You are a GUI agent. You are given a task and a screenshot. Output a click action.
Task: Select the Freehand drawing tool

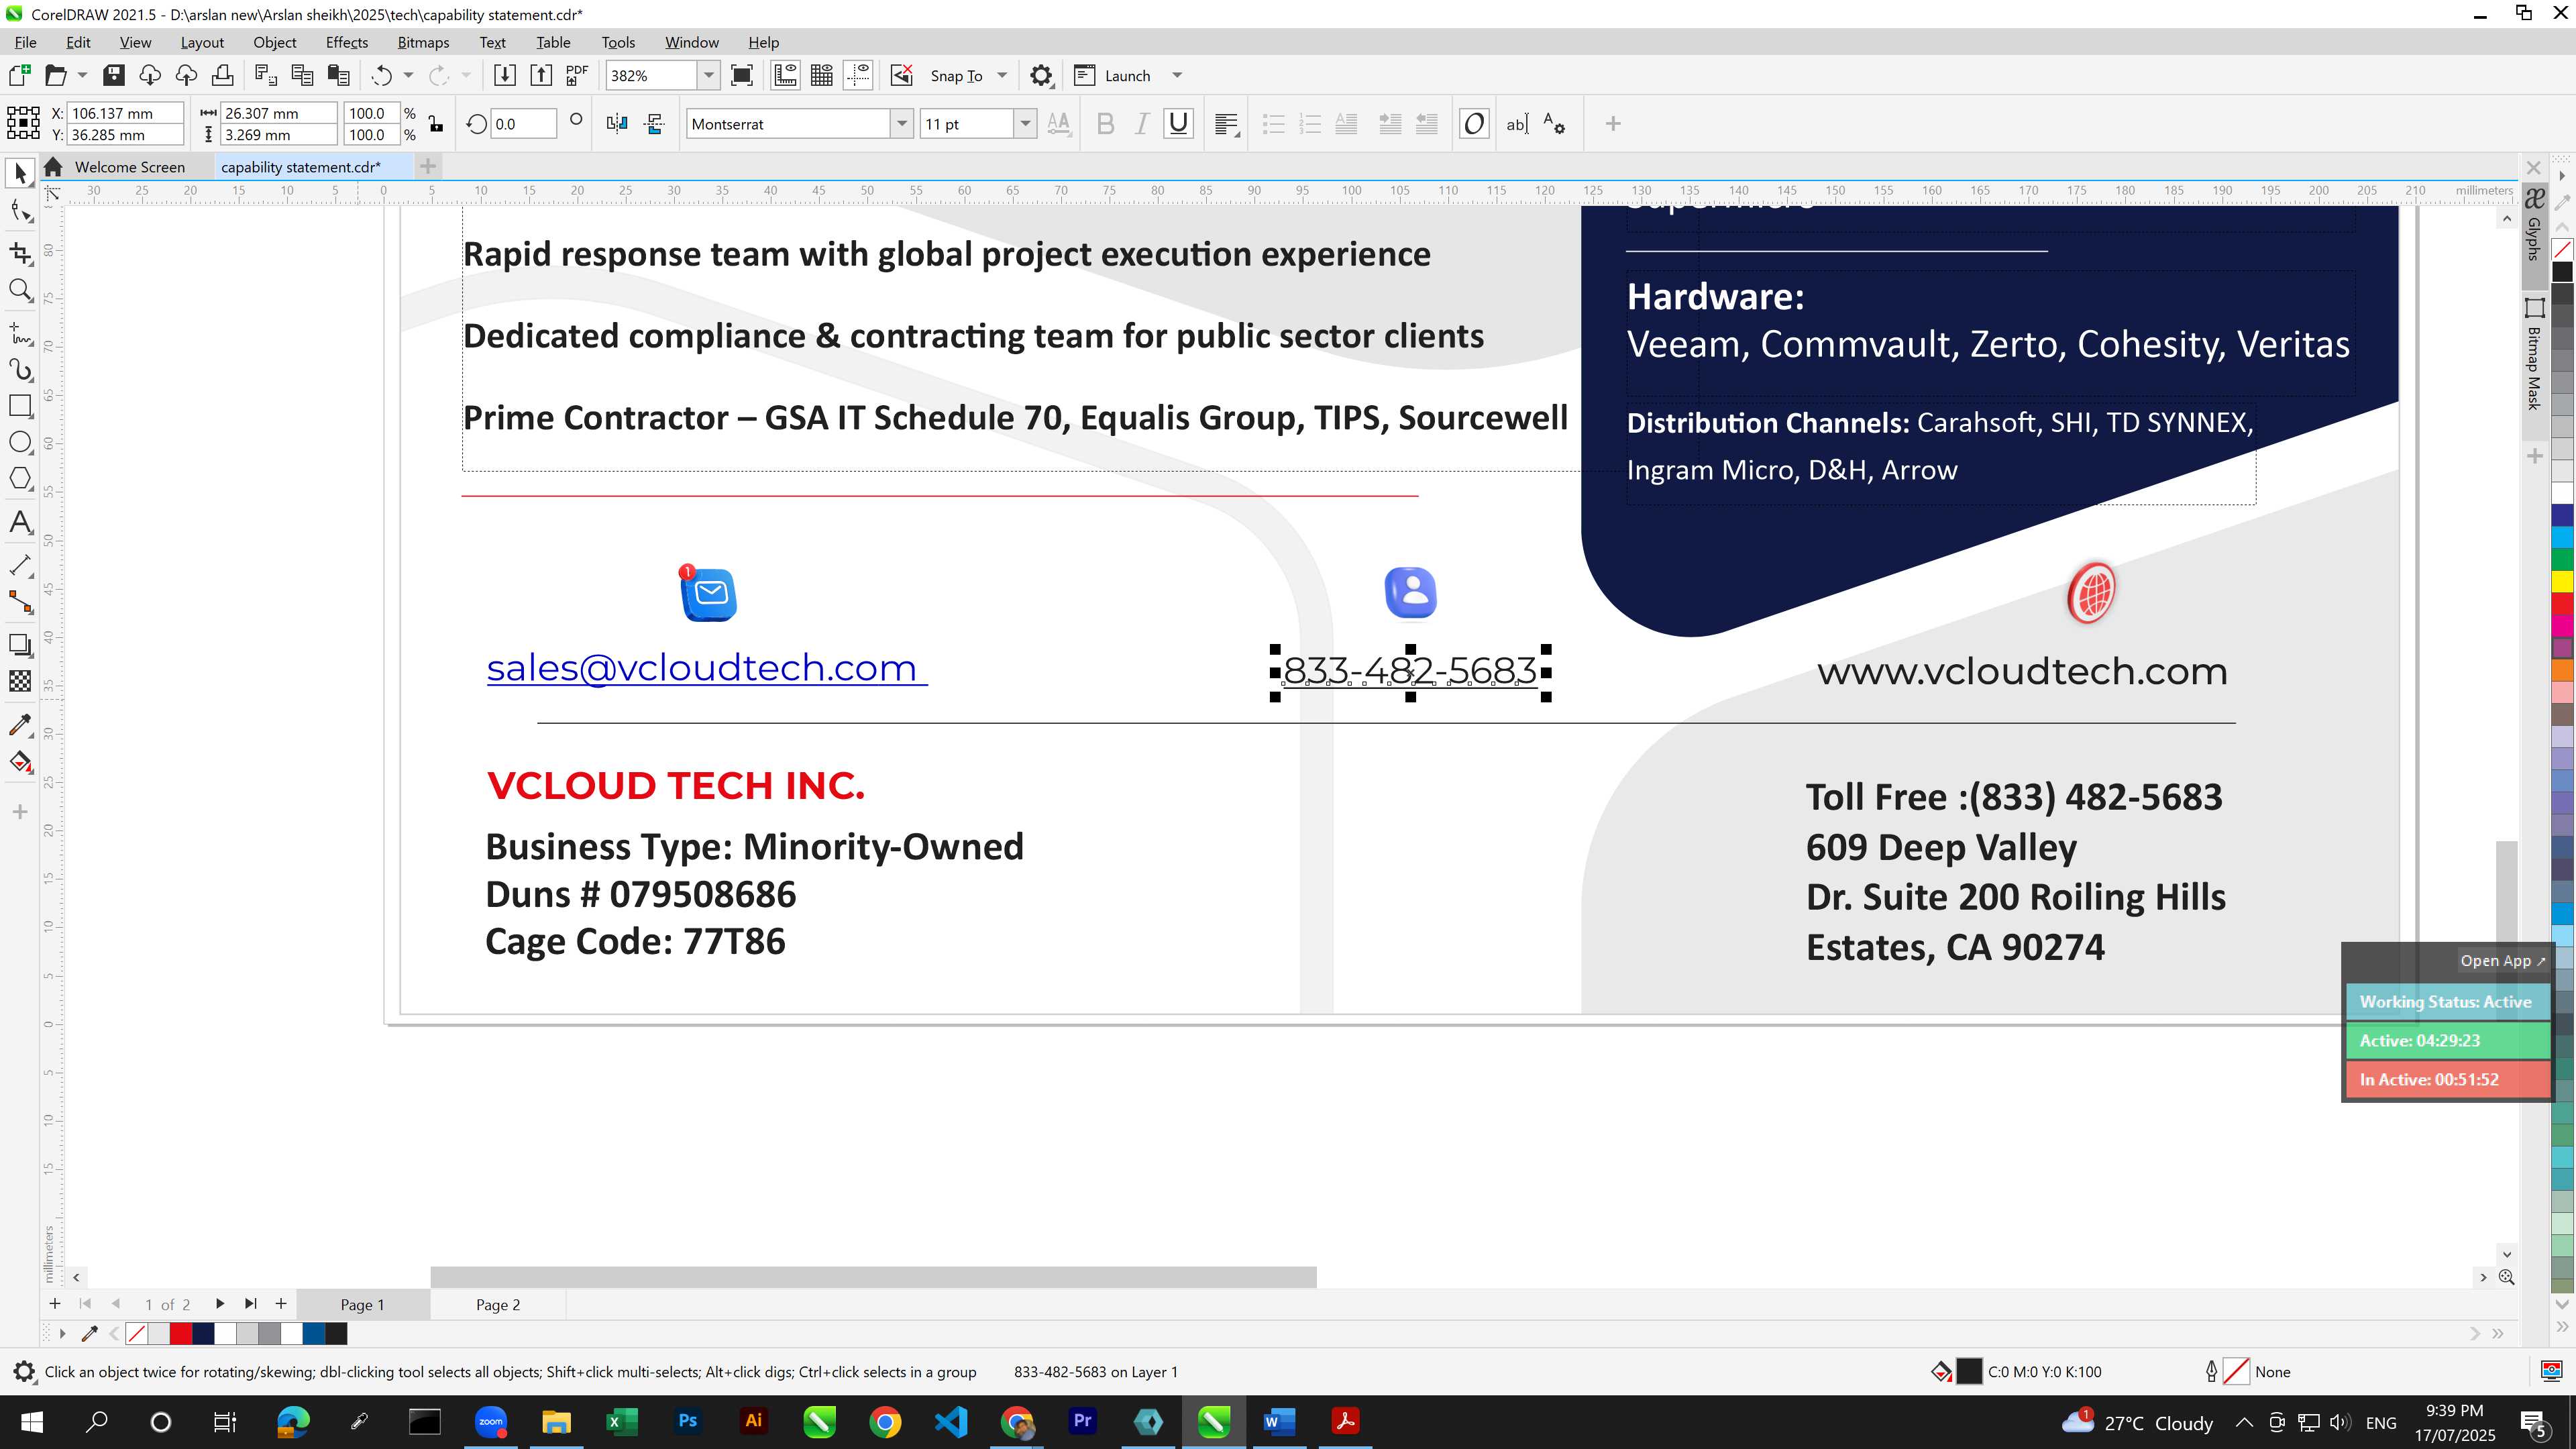point(20,332)
